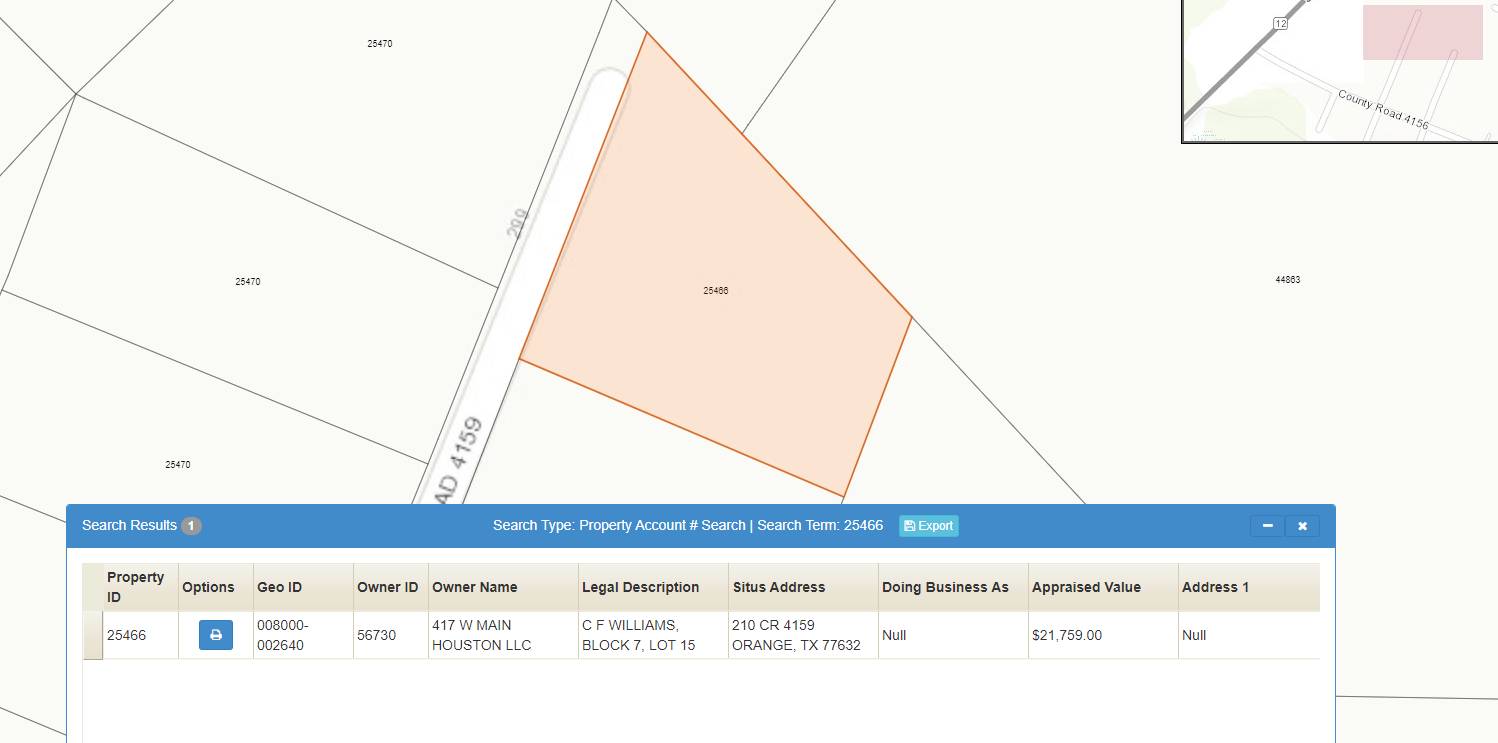1498x743 pixels.
Task: Click the Highway 12 shield in overview map
Action: (x=1280, y=23)
